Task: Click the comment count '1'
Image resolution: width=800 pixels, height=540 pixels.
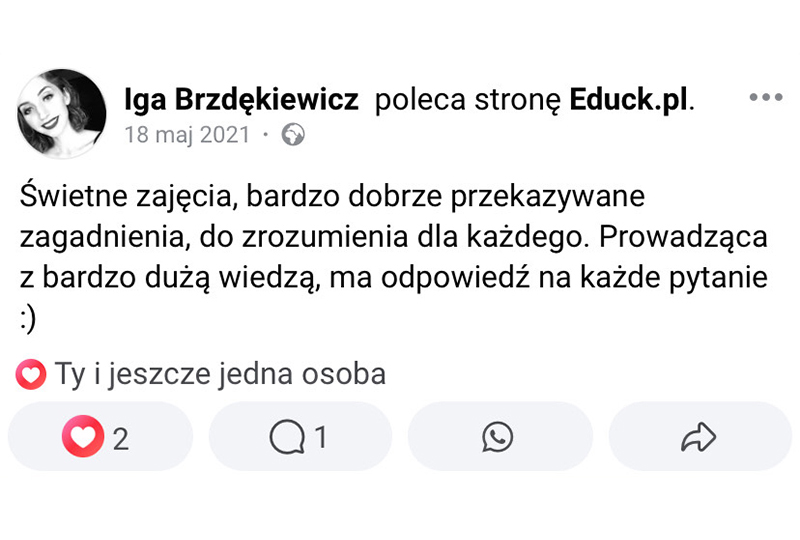Action: (321, 438)
